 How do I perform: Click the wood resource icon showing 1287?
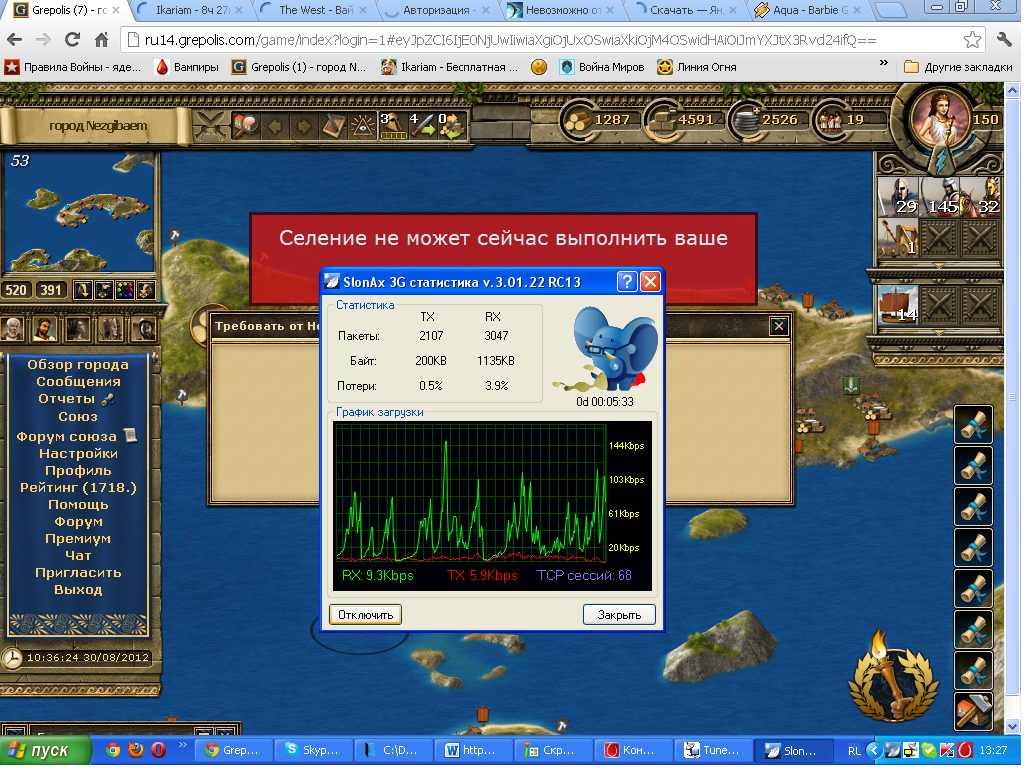pyautogui.click(x=578, y=121)
